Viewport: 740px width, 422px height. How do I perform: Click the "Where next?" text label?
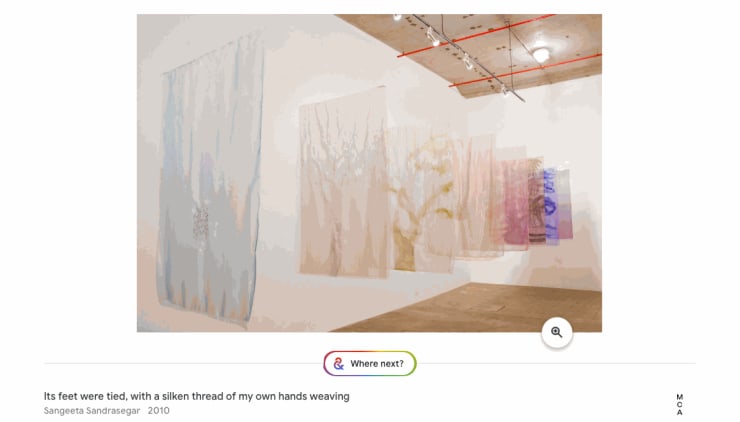click(377, 363)
